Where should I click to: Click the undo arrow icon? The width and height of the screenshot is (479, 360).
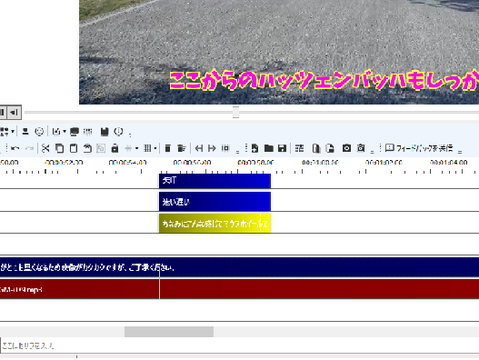click(15, 148)
